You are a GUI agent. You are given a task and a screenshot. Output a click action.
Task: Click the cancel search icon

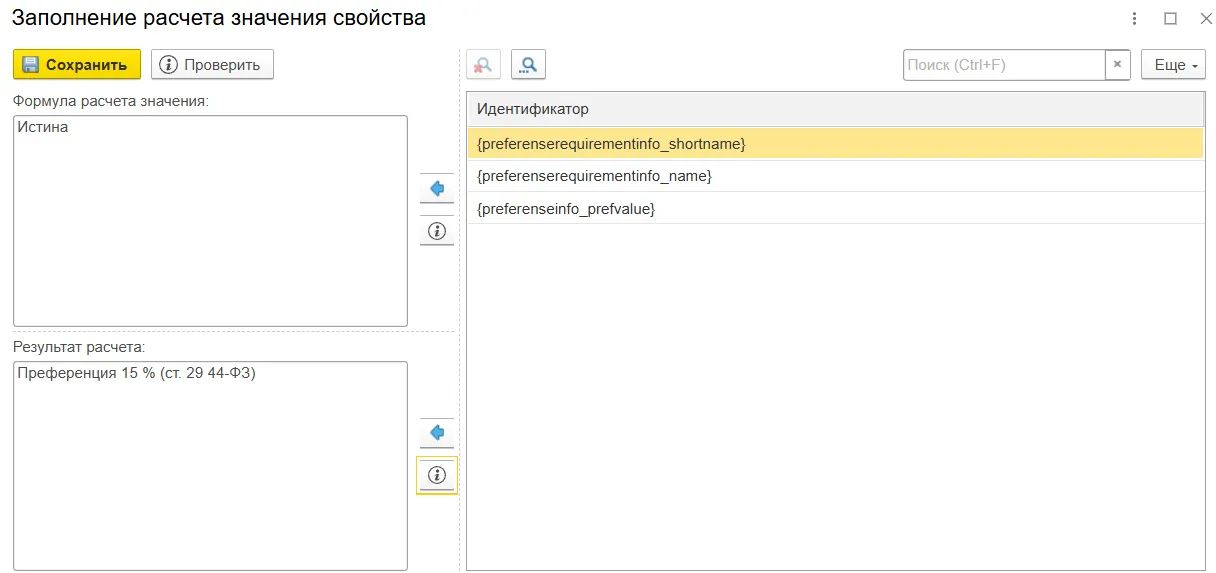pyautogui.click(x=483, y=65)
